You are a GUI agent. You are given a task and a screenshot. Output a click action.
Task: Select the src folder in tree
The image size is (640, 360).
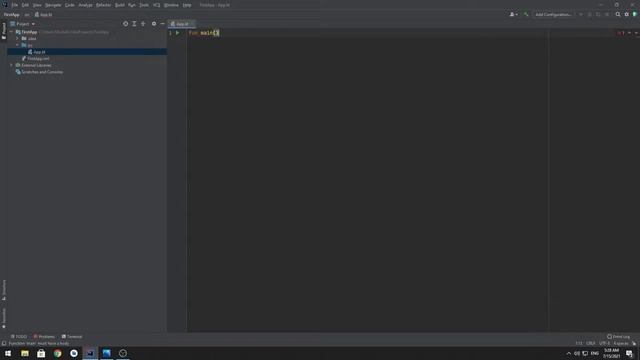pyautogui.click(x=27, y=45)
